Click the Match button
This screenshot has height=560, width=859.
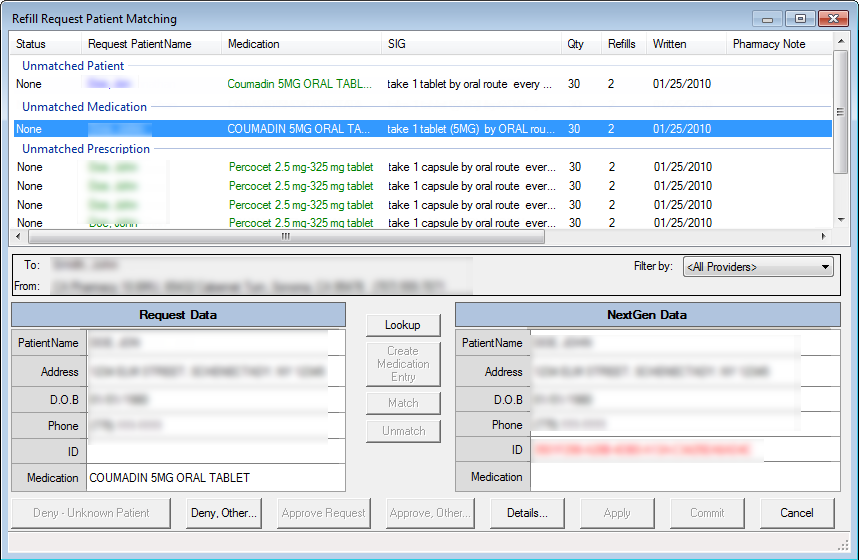point(403,403)
